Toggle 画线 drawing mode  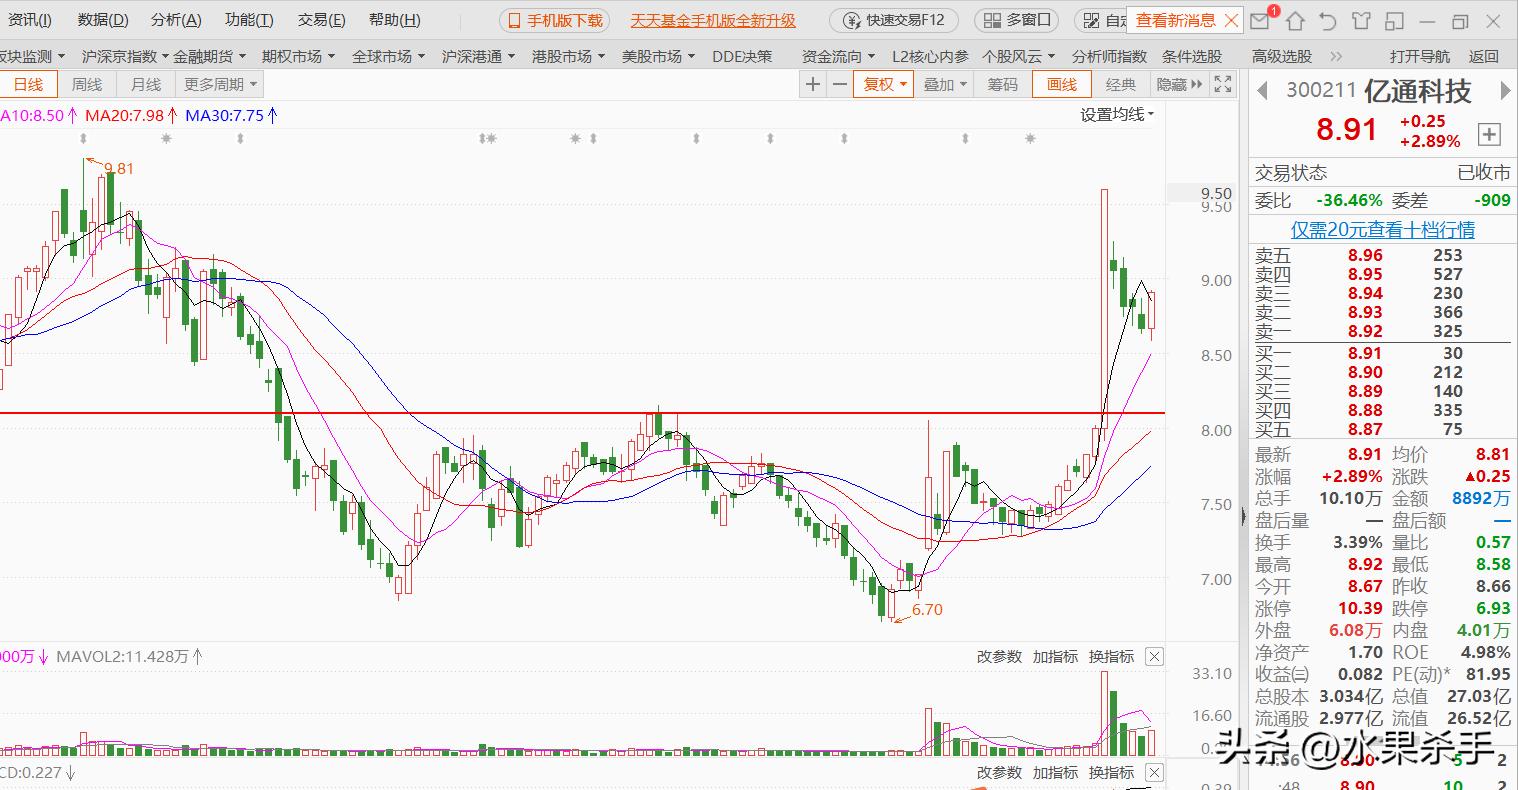(1061, 84)
